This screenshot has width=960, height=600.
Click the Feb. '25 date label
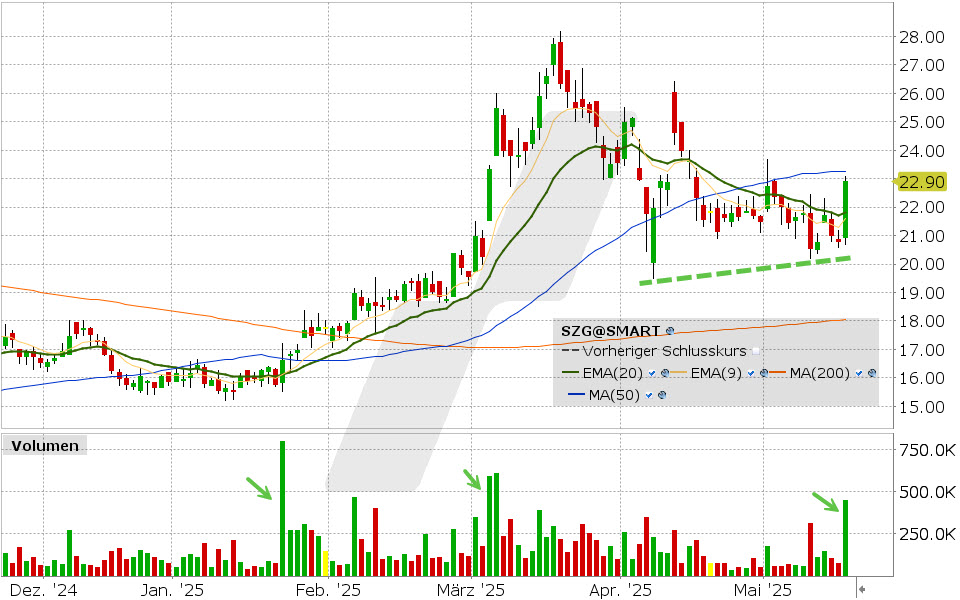point(329,590)
